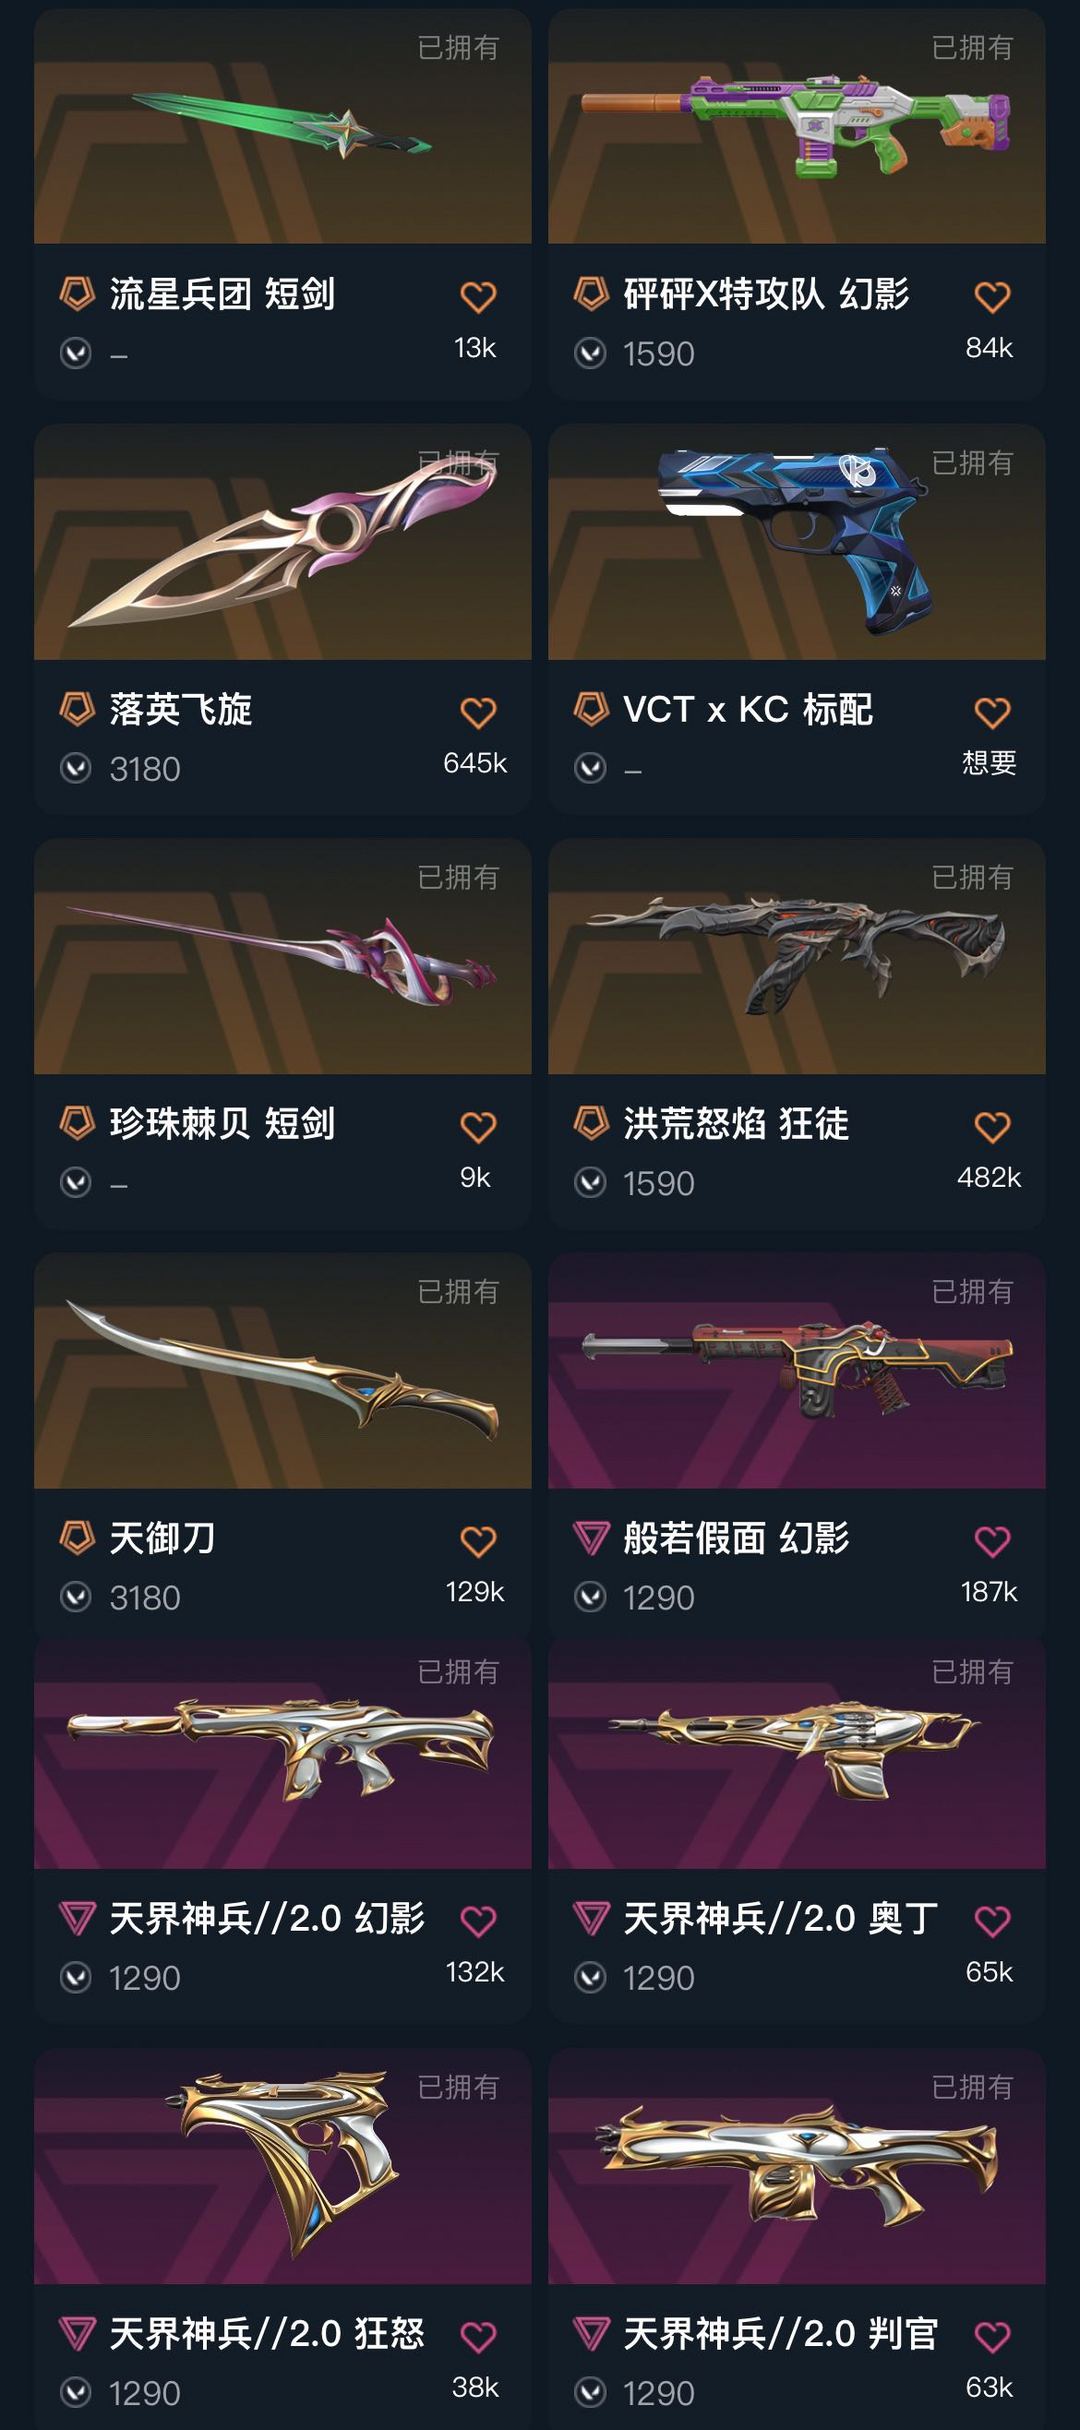Screen dimensions: 1080x2430
Task: Tap the heart icon for 落英飞旋
Action: [x=478, y=712]
